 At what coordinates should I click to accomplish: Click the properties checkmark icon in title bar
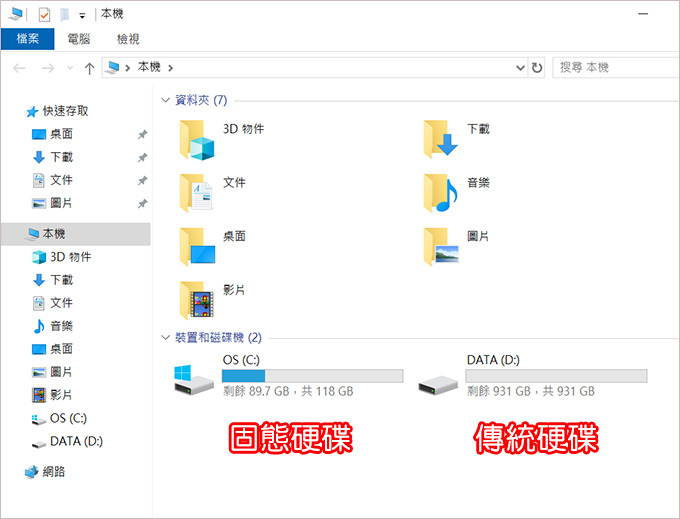coord(44,15)
